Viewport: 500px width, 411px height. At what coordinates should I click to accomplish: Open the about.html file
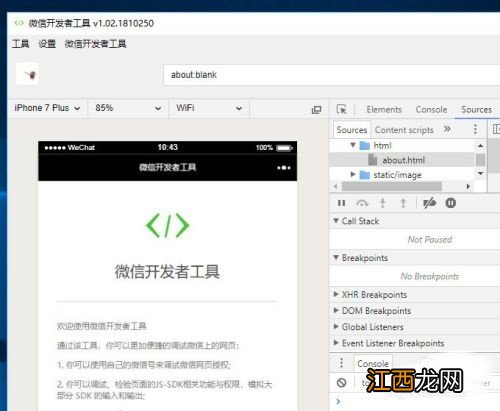[403, 160]
